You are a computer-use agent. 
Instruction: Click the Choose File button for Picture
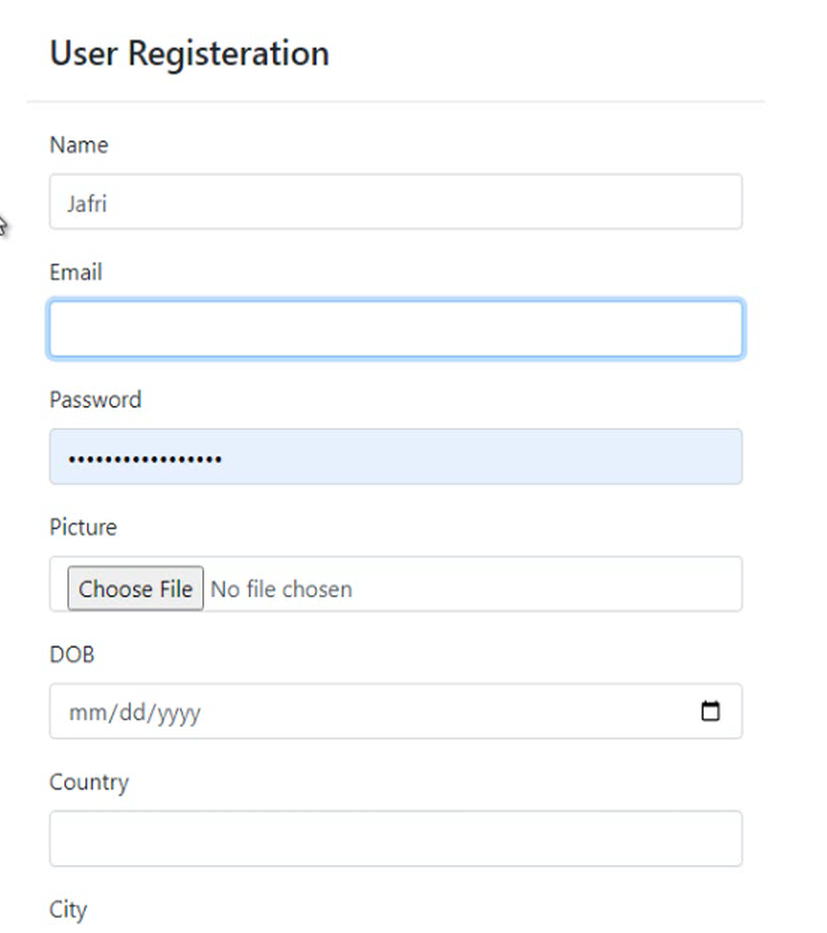point(135,589)
